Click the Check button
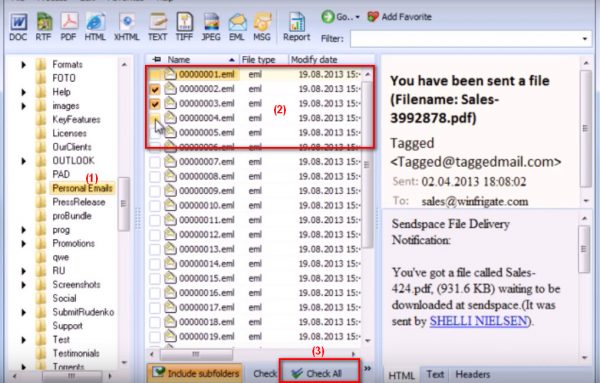The image size is (600, 383). click(265, 373)
